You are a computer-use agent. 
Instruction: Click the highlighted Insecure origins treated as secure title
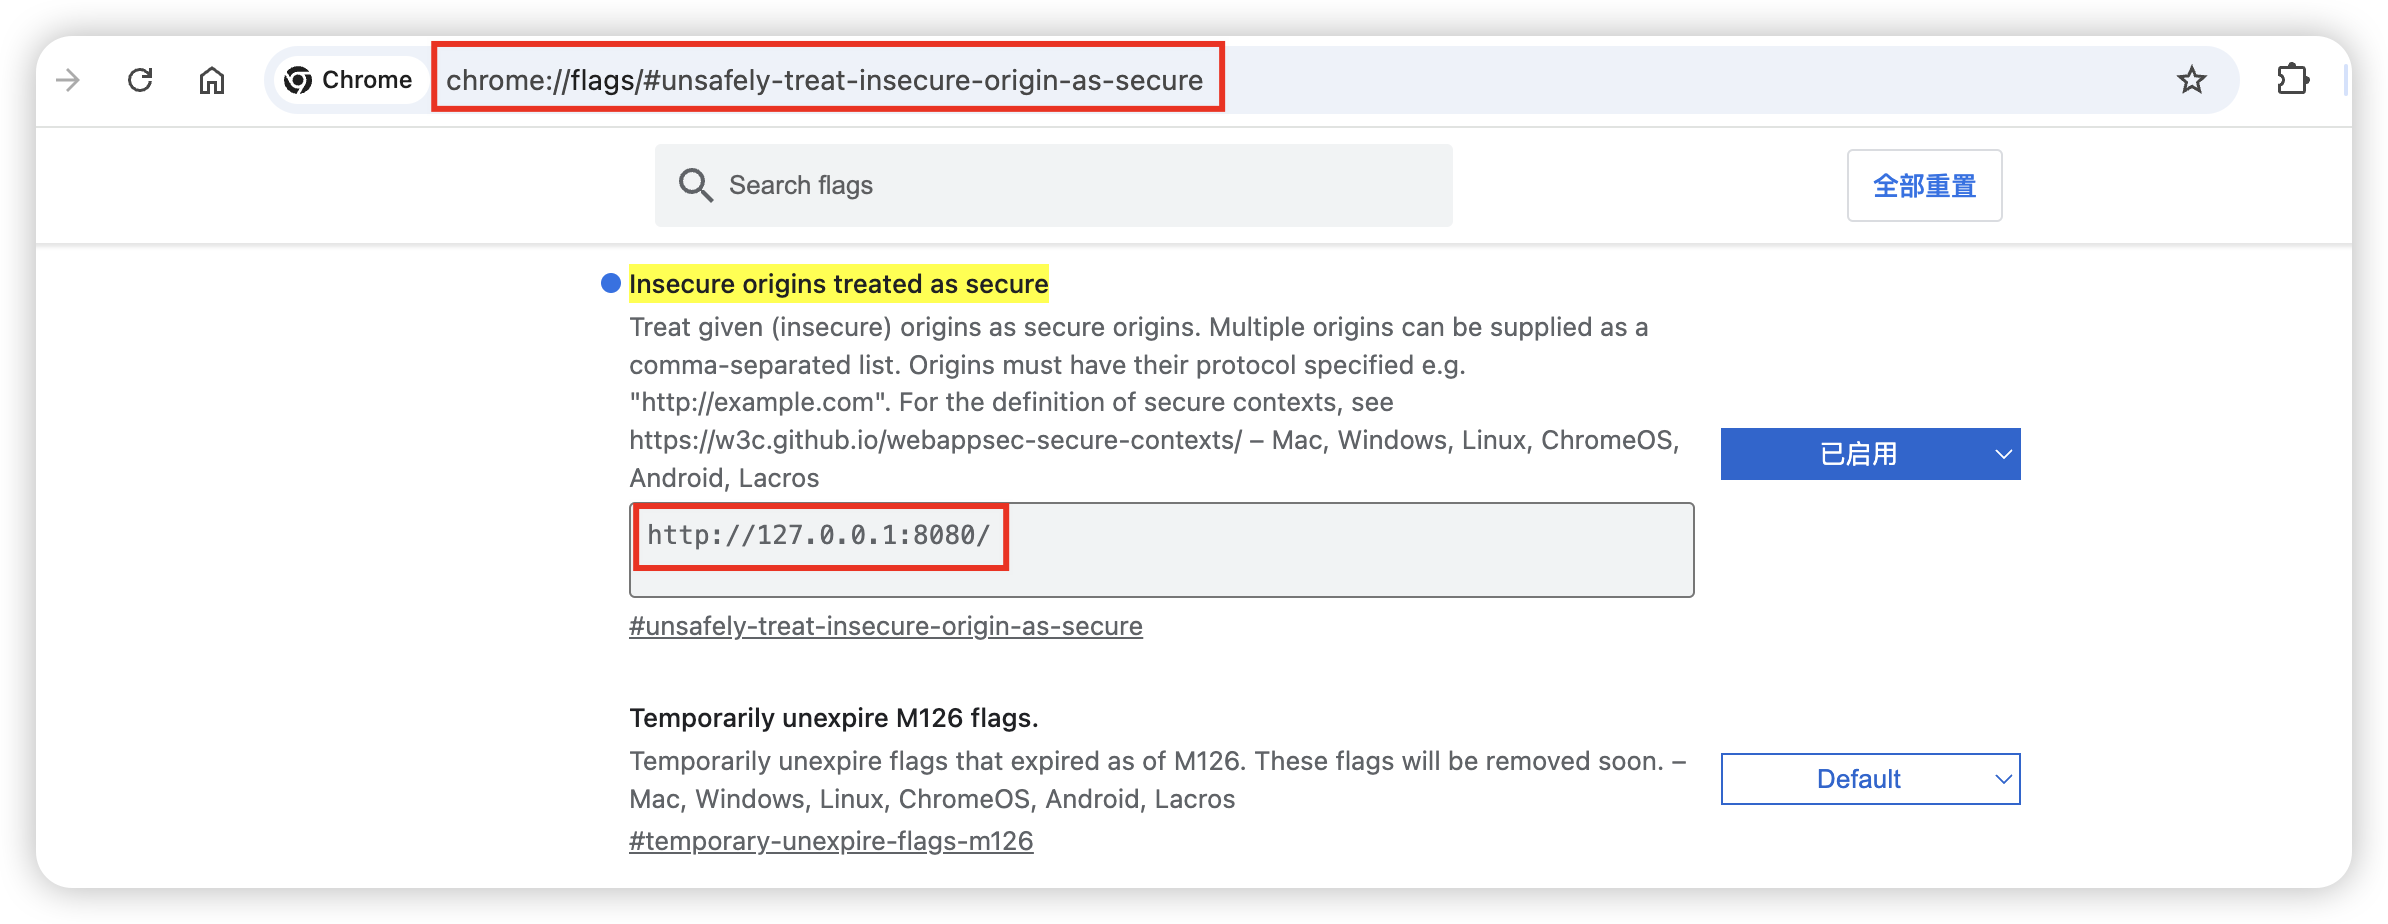click(x=838, y=284)
